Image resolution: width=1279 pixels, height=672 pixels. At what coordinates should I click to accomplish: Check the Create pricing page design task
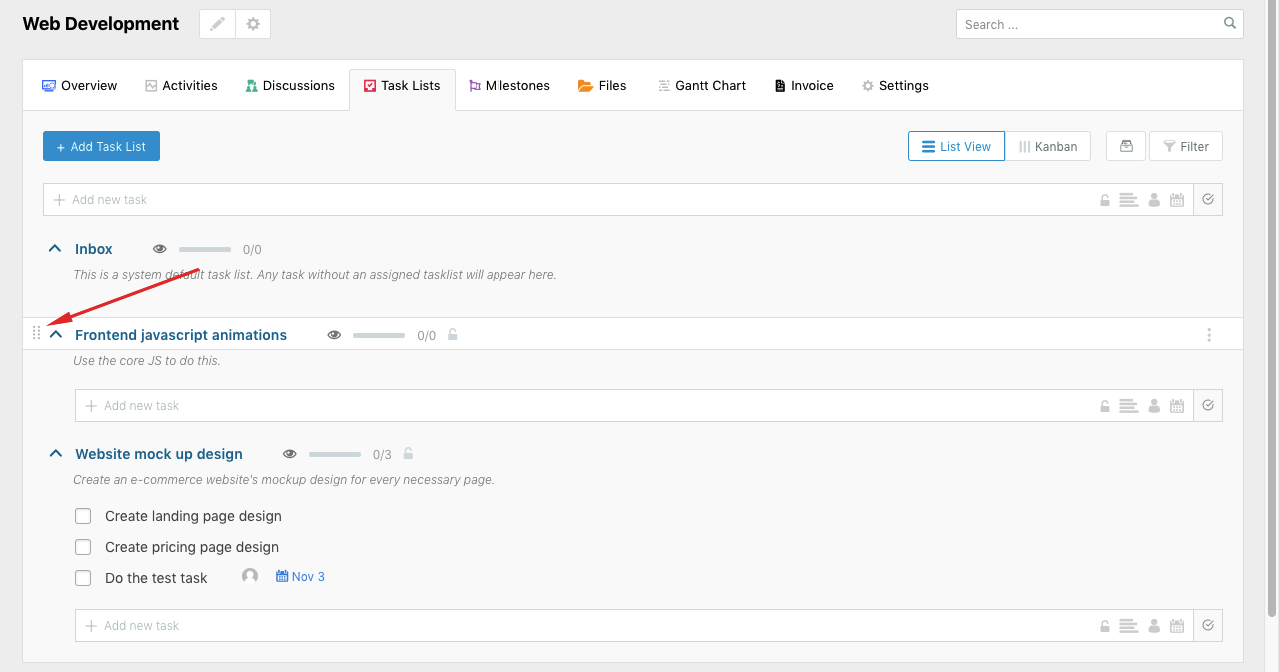pos(83,547)
